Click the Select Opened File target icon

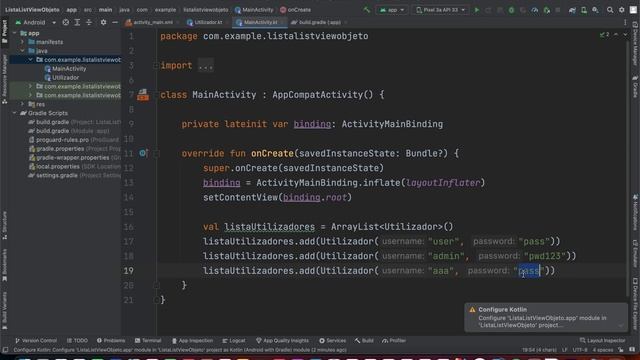pos(66,22)
